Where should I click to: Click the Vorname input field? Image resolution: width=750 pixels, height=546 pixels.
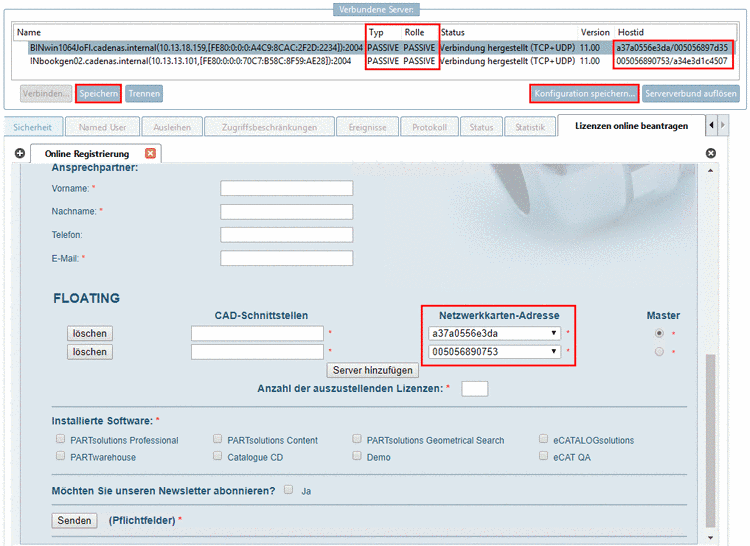[287, 188]
